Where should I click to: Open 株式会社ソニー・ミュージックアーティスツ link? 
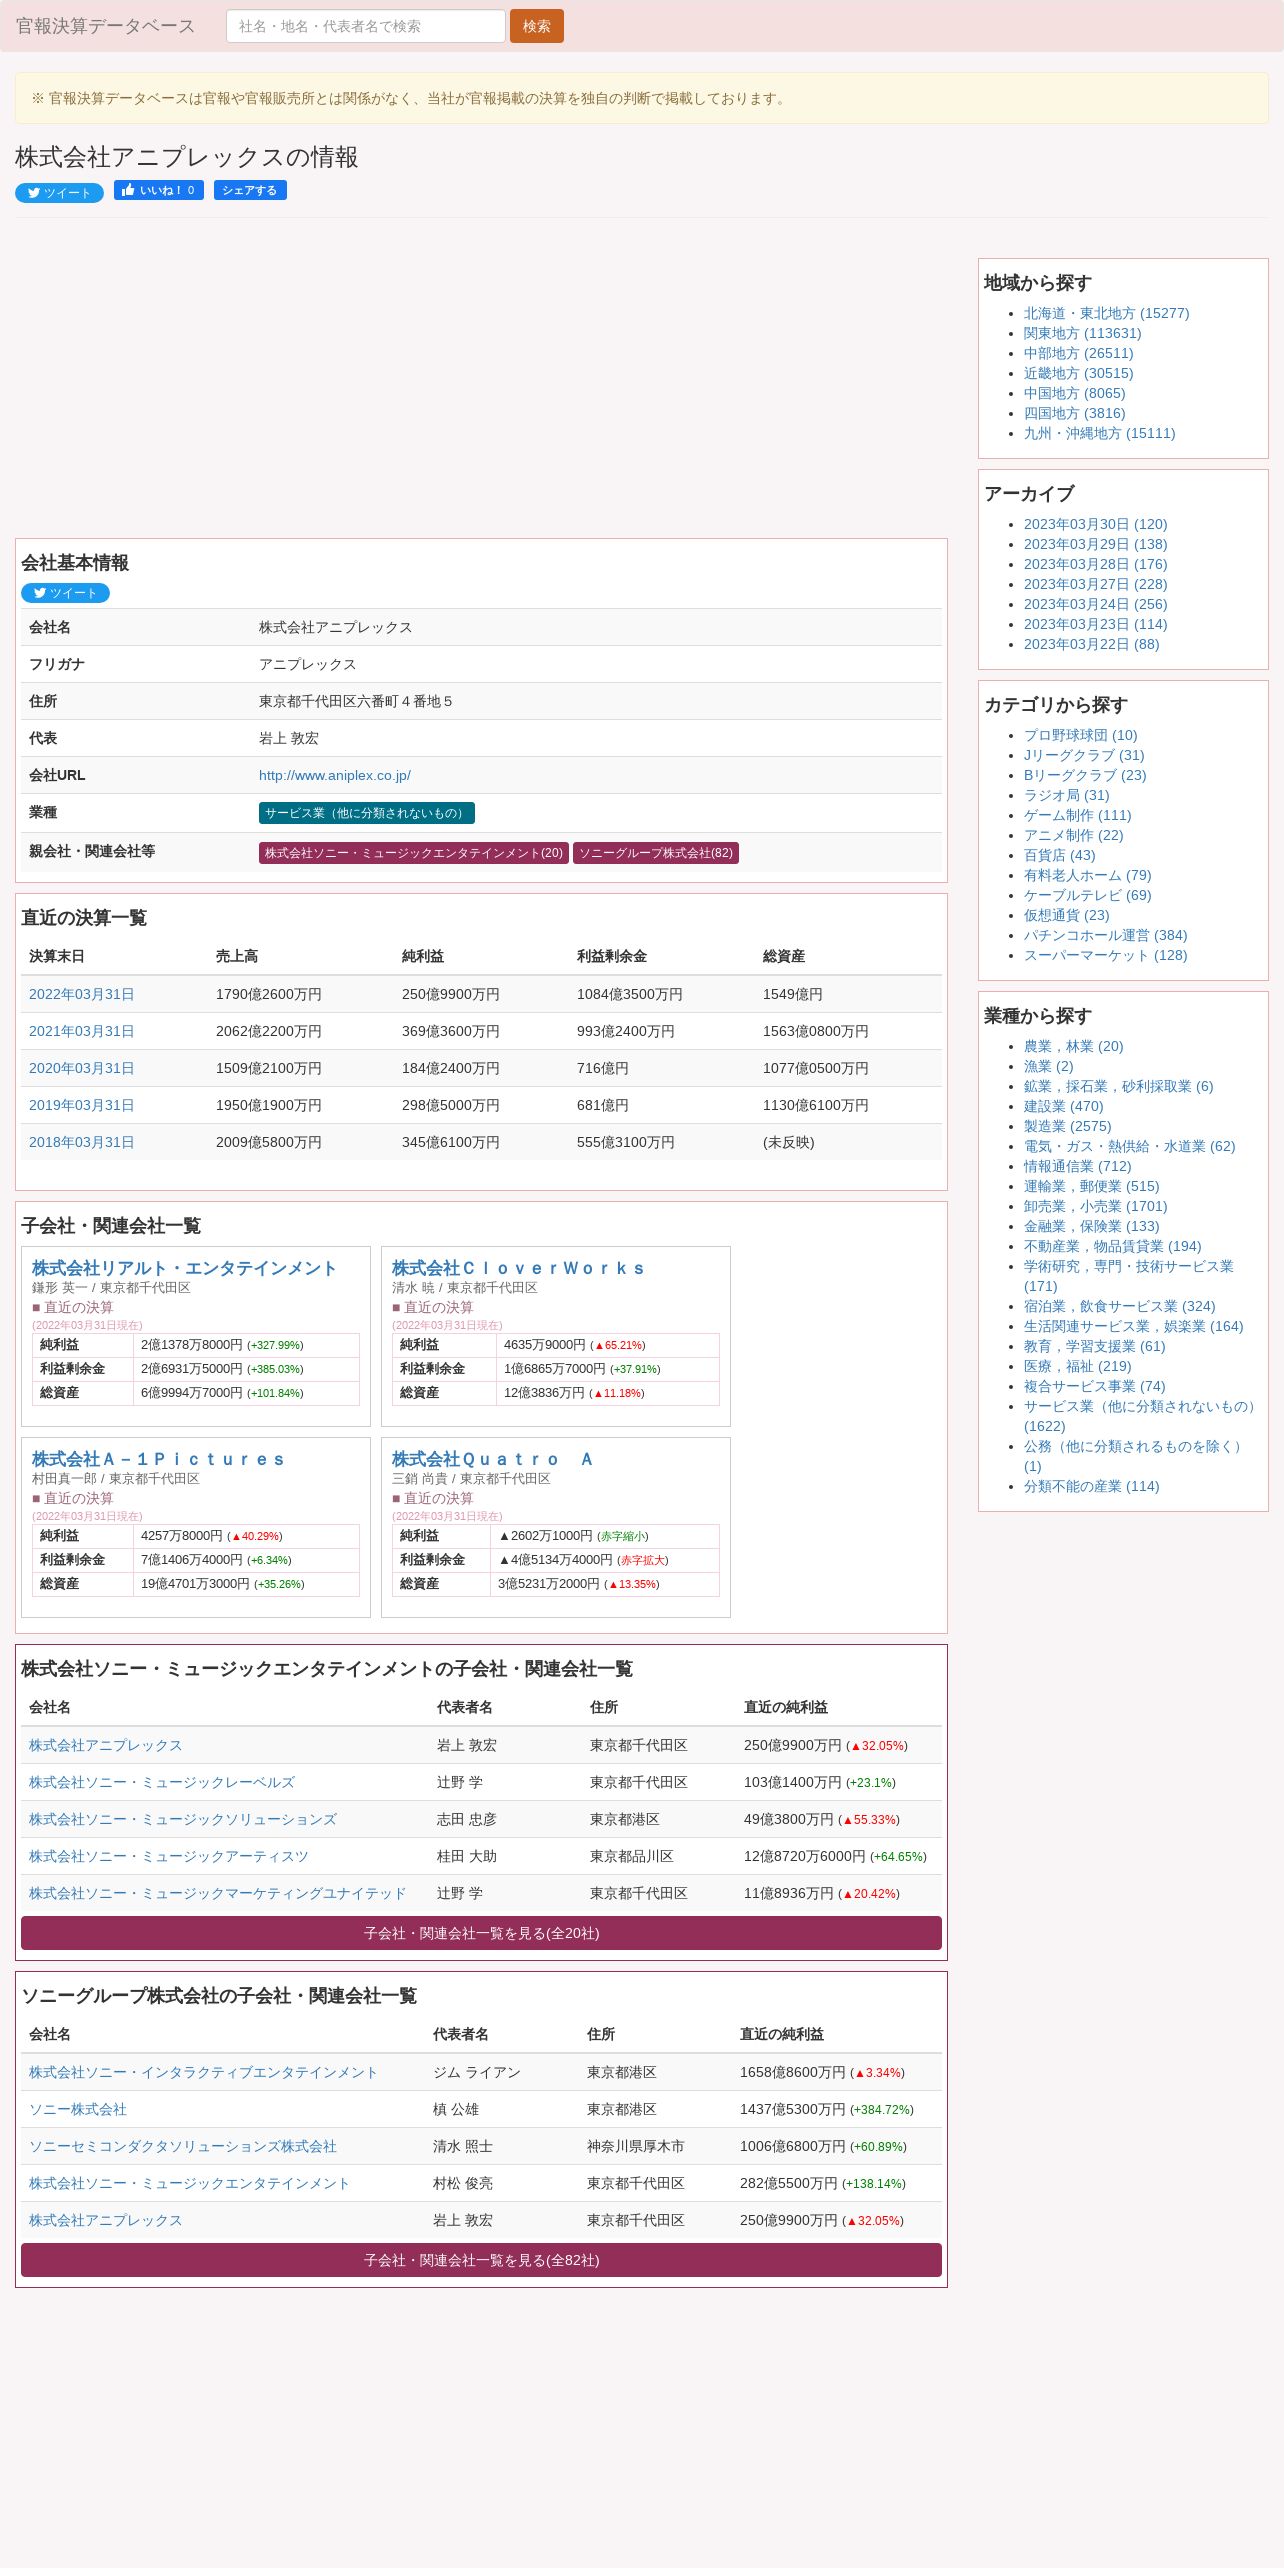(x=169, y=1856)
